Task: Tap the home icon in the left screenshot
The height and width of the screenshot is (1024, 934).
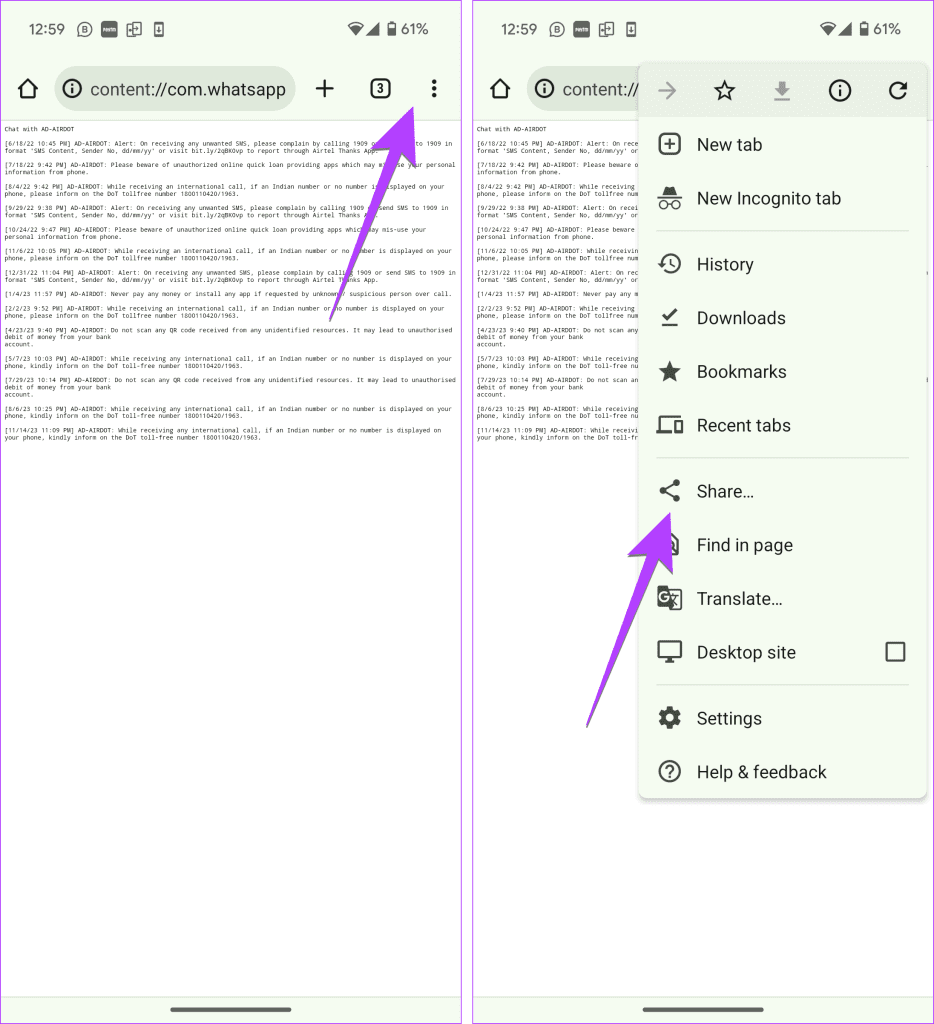Action: [x=28, y=89]
